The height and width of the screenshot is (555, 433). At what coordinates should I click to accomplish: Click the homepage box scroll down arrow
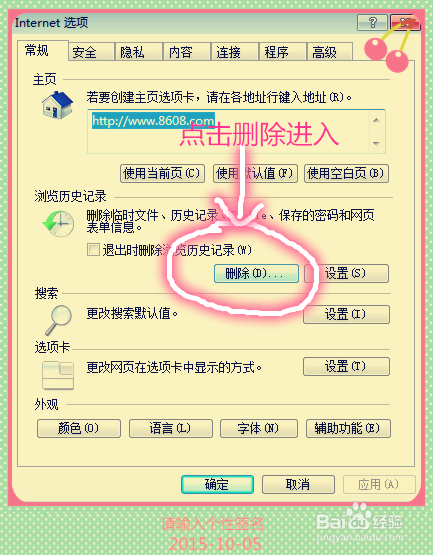coord(376,143)
